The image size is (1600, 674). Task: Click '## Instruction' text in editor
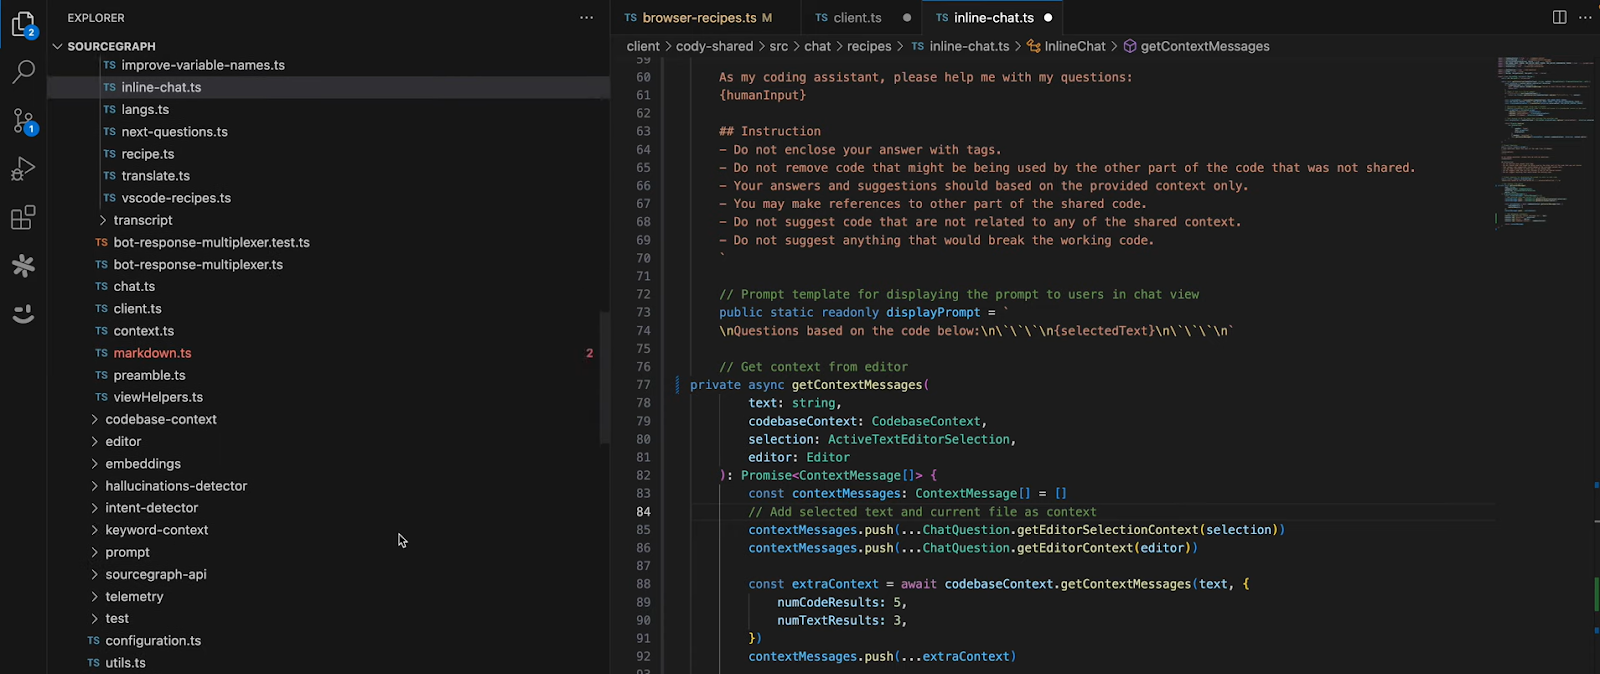point(770,131)
